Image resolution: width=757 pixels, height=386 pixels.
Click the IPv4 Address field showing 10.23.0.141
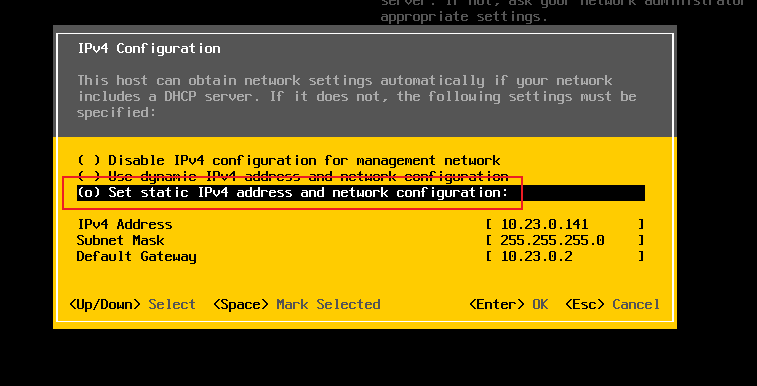click(565, 224)
